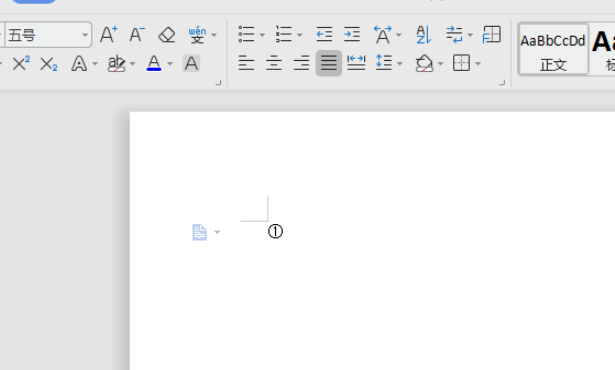Apply distributed alignment
Screen dimensions: 615x370
coord(356,63)
